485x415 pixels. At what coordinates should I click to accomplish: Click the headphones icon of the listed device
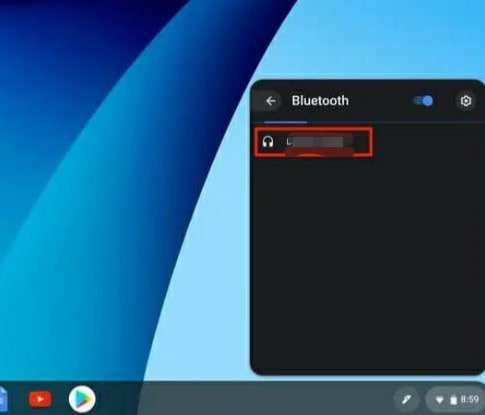[268, 142]
